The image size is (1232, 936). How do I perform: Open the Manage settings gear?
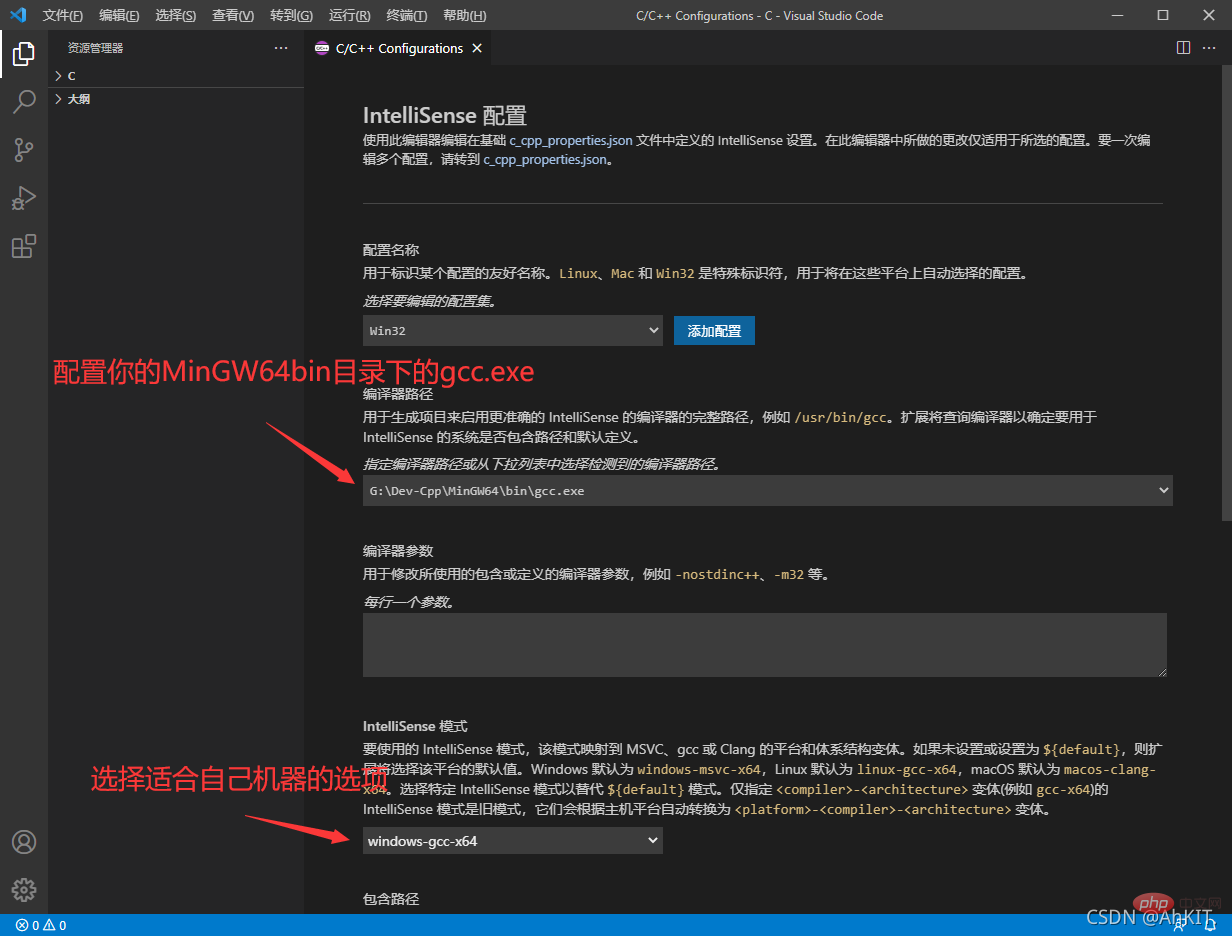point(24,890)
